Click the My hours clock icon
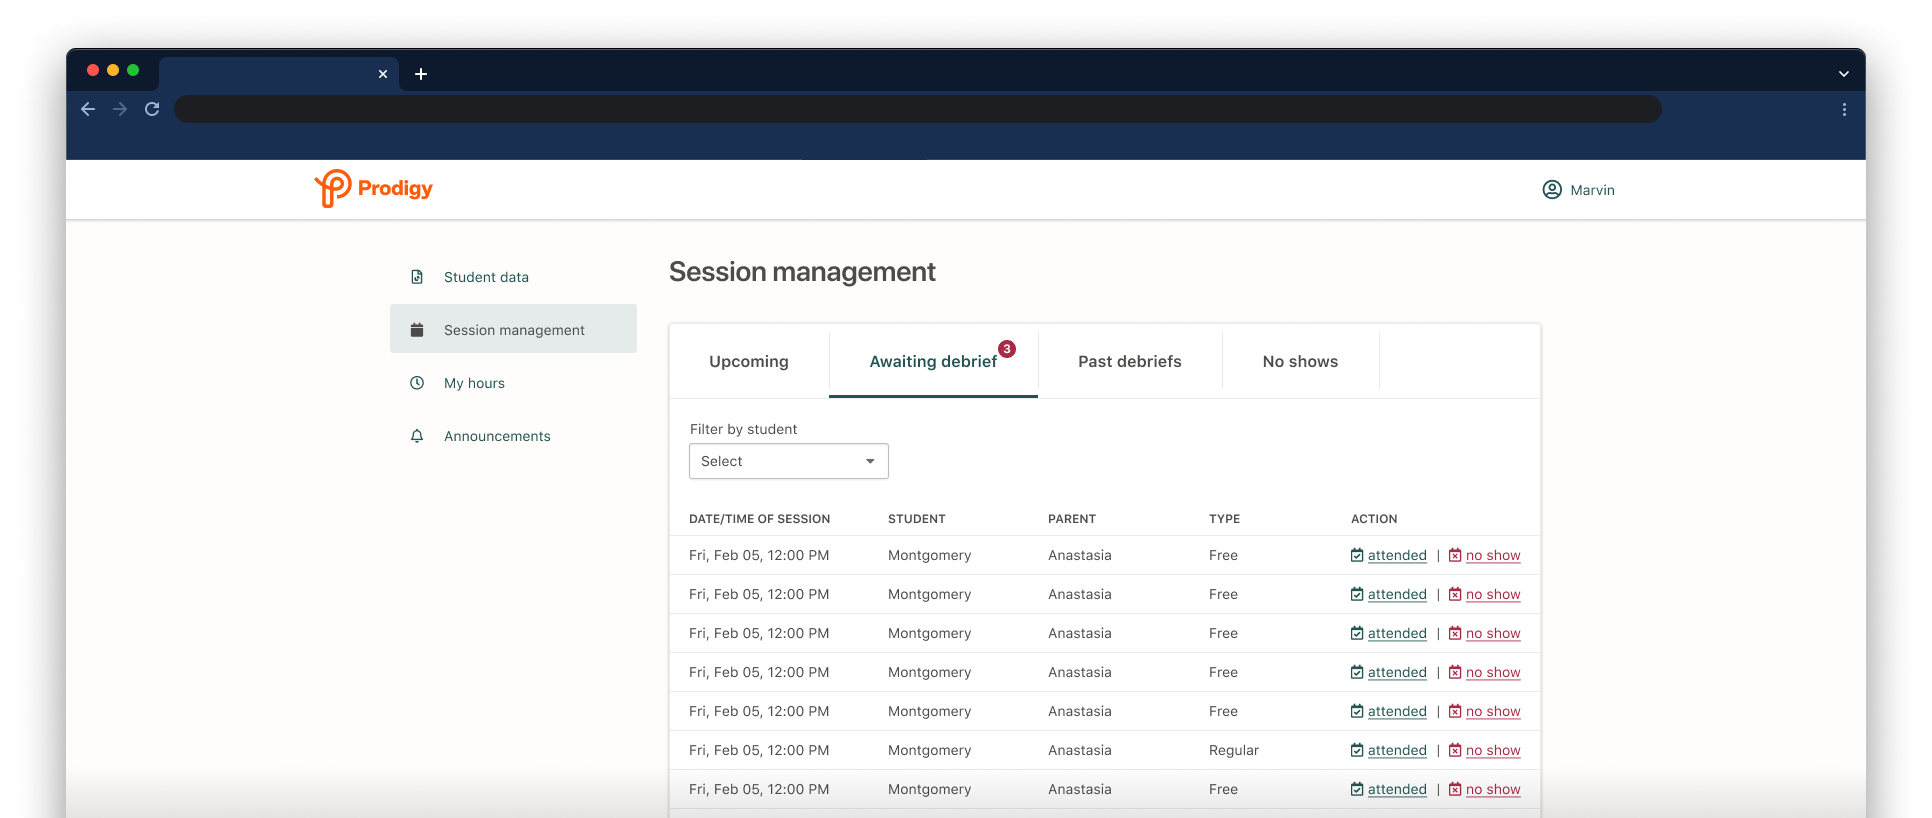This screenshot has height=818, width=1932. tap(417, 383)
